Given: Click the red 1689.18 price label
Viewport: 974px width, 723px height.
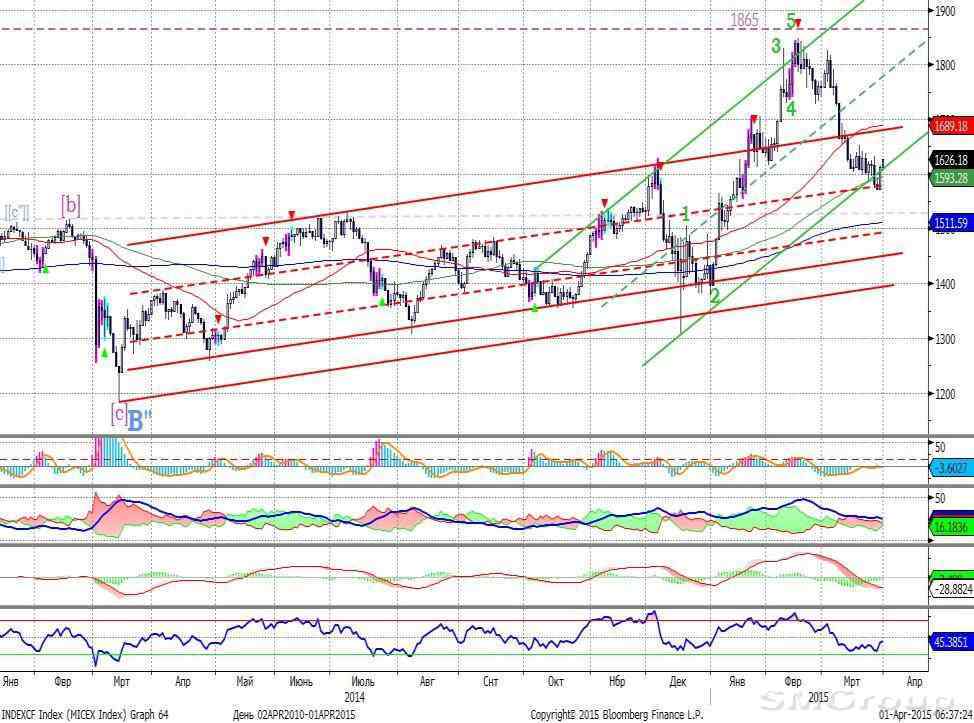Looking at the screenshot, I should 951,126.
